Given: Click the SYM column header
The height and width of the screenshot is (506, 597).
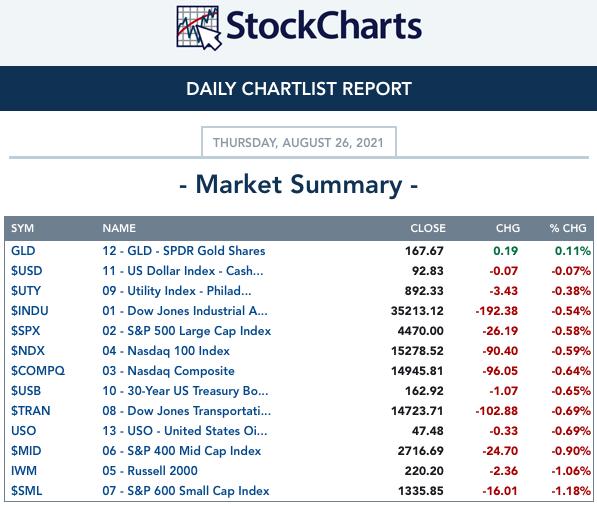Looking at the screenshot, I should (22, 228).
